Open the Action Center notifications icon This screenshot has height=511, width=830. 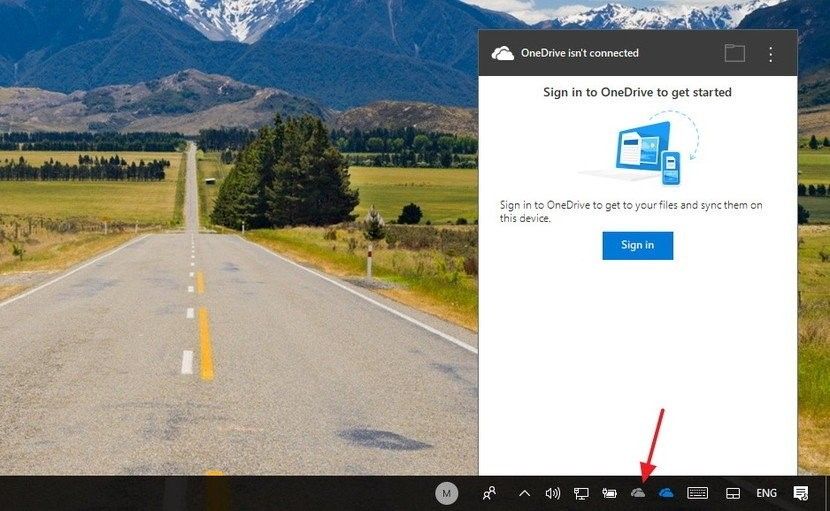pos(801,493)
